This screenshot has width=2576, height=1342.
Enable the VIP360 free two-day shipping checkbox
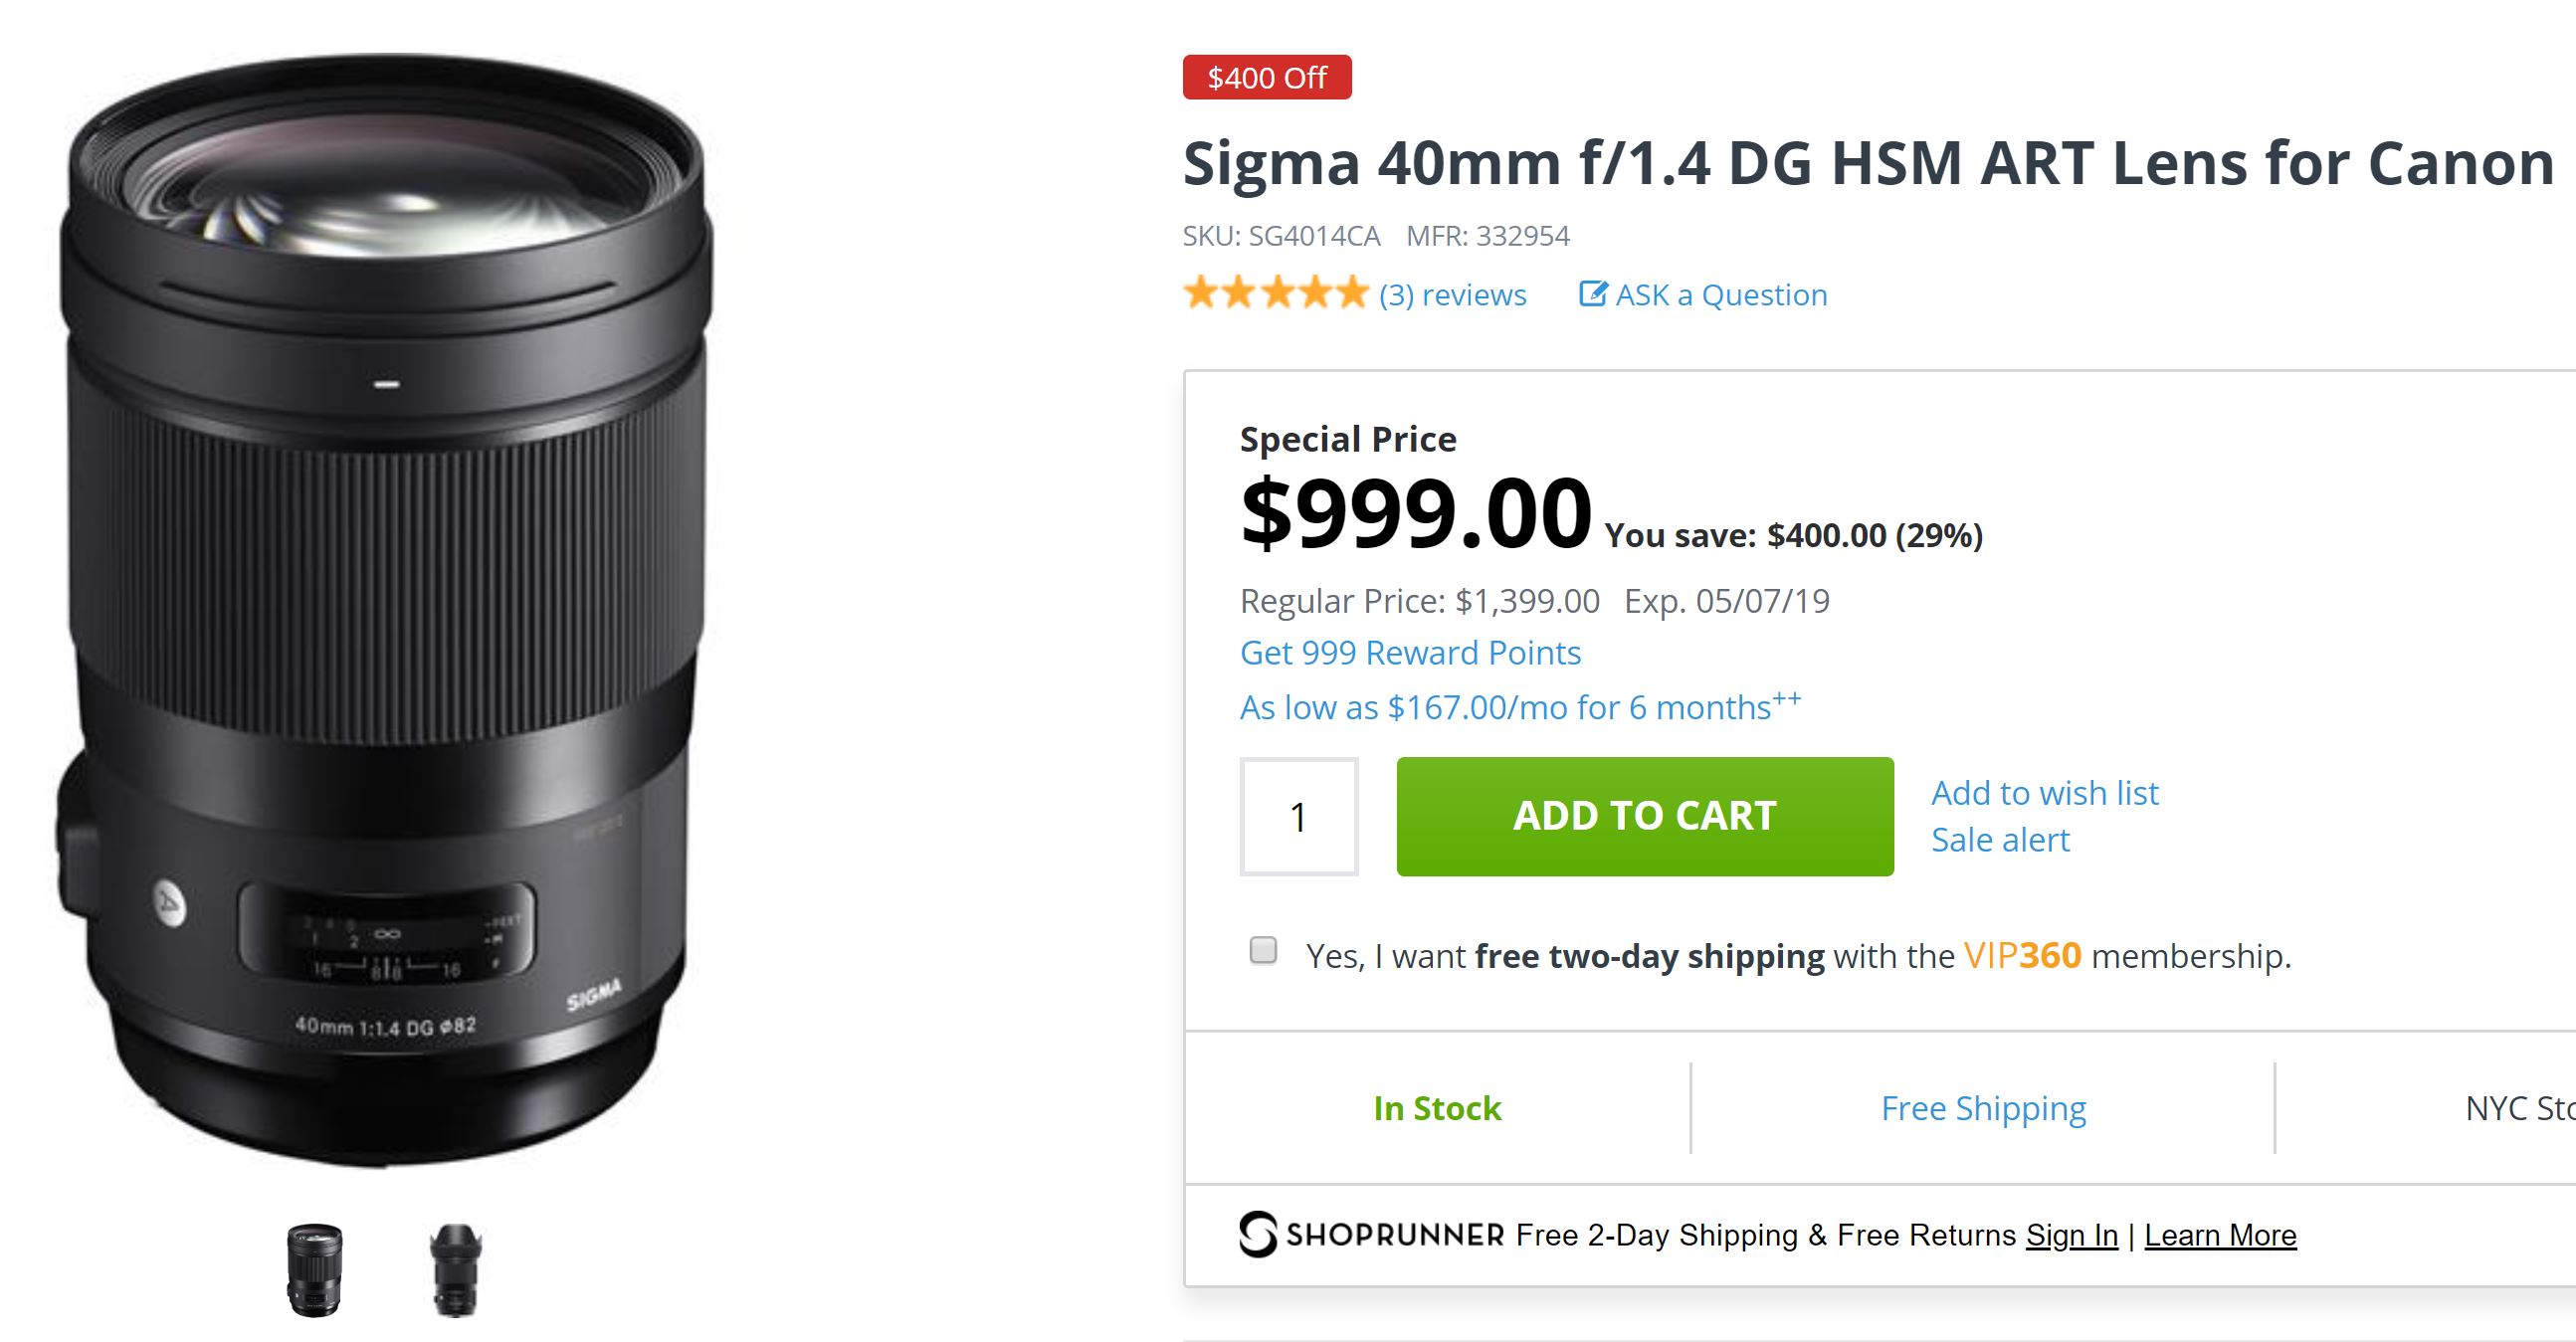(1263, 950)
